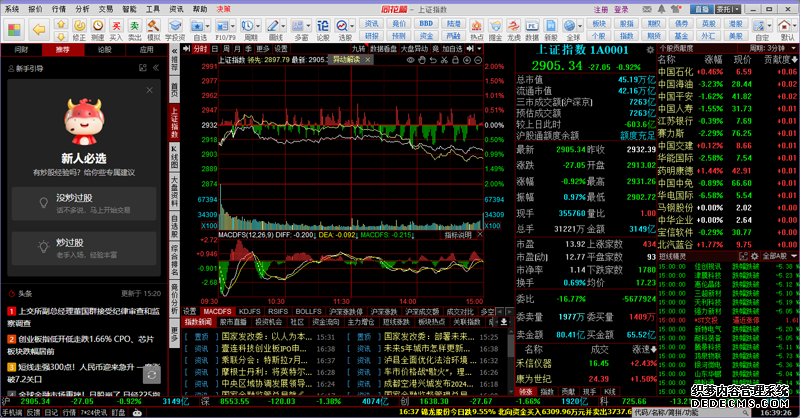Click the page-down small yellow arrow
Screen dimensions: 800x418
click(x=61, y=36)
